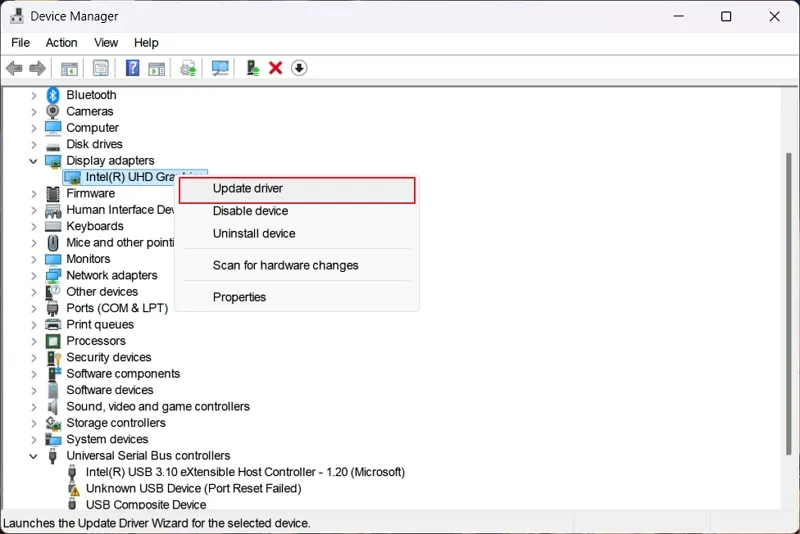Scan for hardware changes via monitor toolbar icon
The height and width of the screenshot is (534, 800).
[x=220, y=68]
